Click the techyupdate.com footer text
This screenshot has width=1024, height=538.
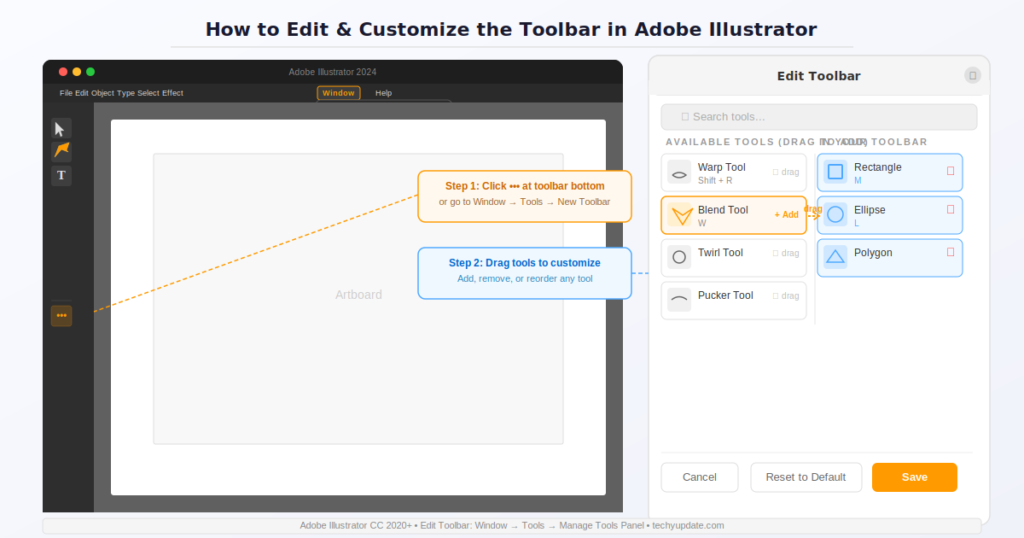click(x=688, y=526)
